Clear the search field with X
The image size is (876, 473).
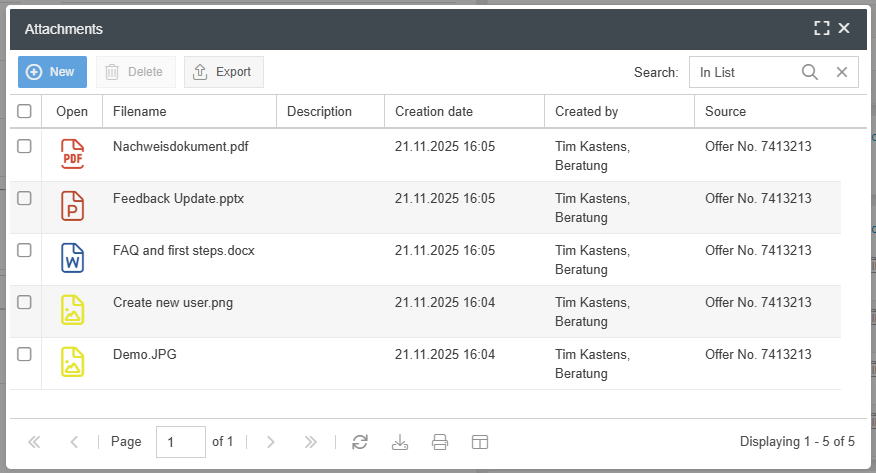click(x=842, y=72)
